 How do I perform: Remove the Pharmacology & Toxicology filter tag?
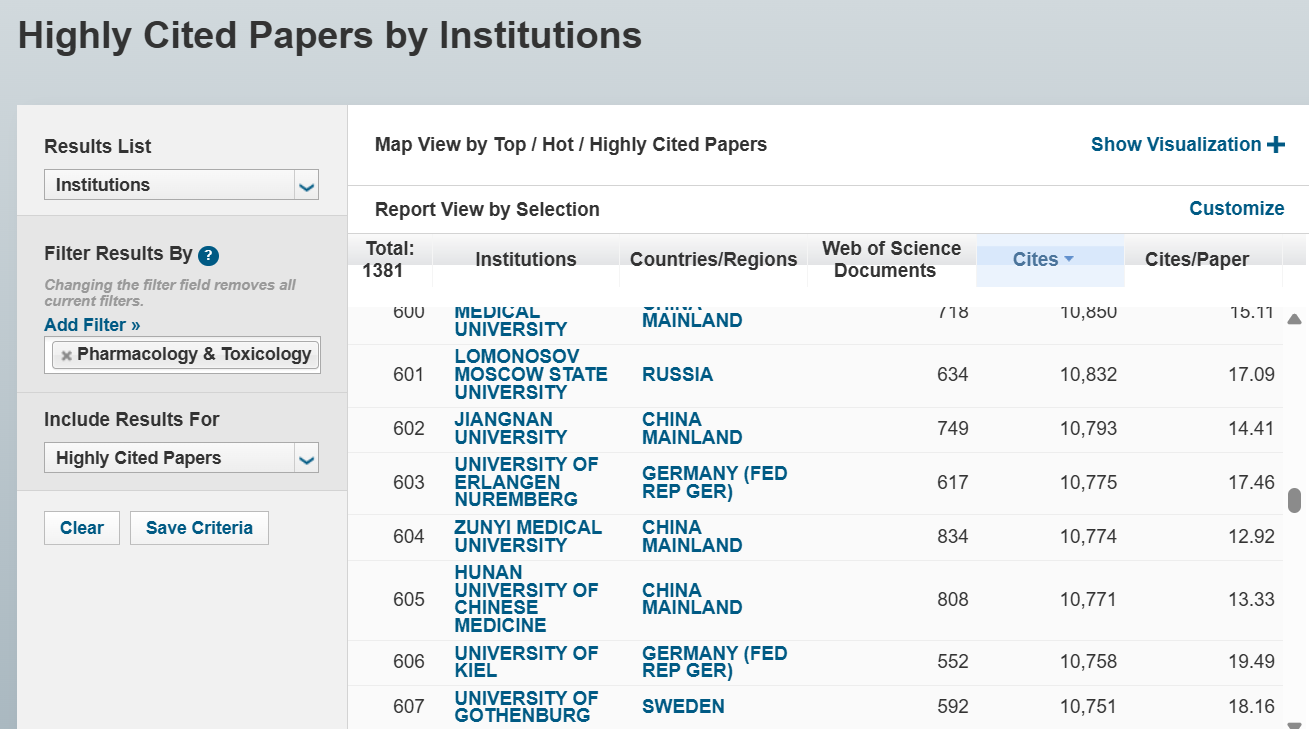coord(66,355)
